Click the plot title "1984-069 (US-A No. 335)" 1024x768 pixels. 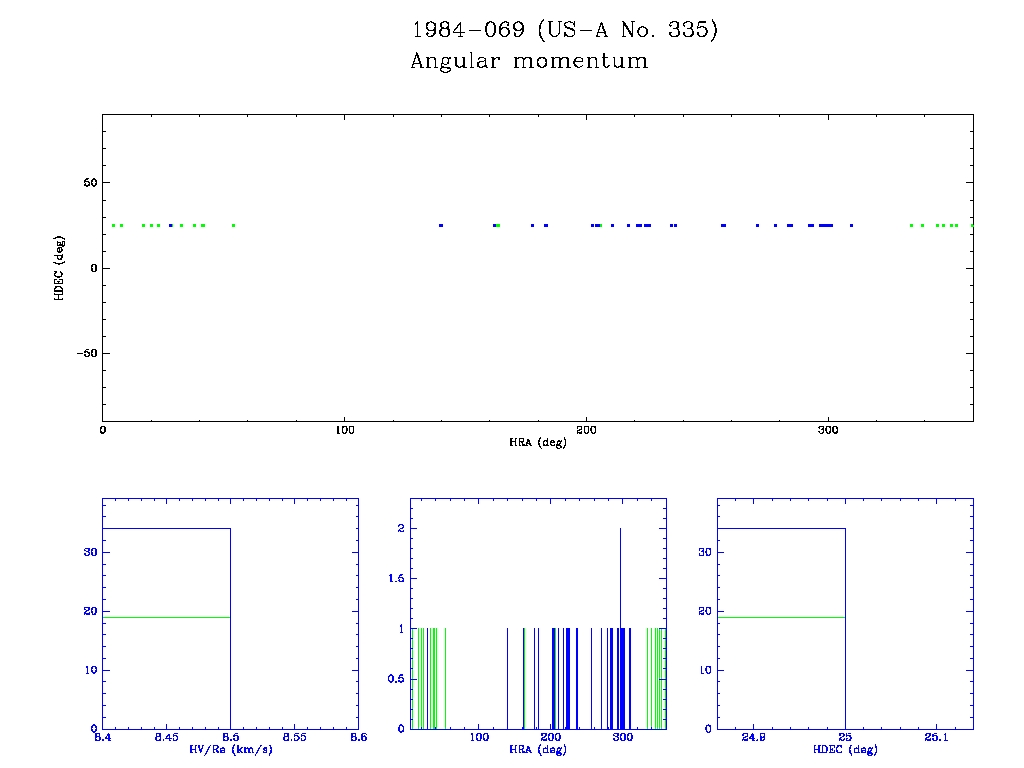[564, 30]
